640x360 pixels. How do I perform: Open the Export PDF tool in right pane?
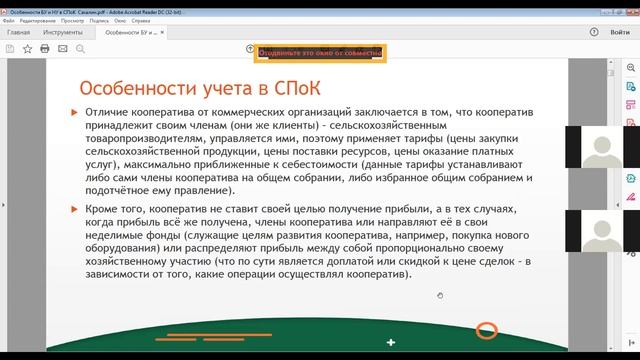pyautogui.click(x=631, y=87)
